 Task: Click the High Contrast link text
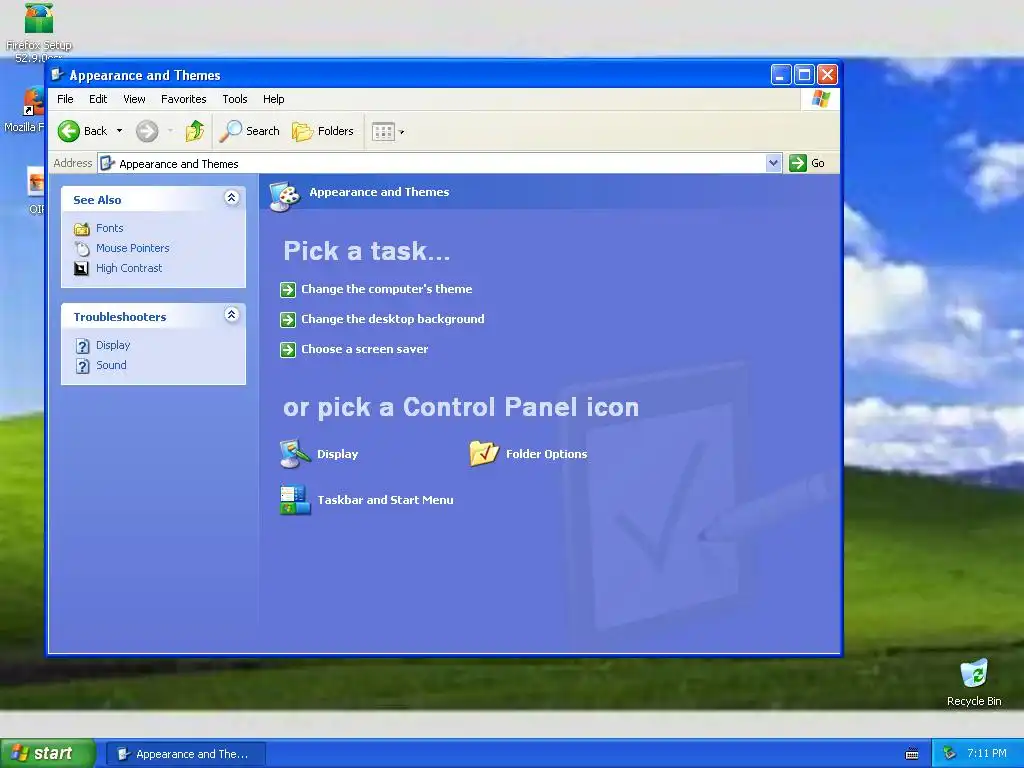(x=129, y=268)
